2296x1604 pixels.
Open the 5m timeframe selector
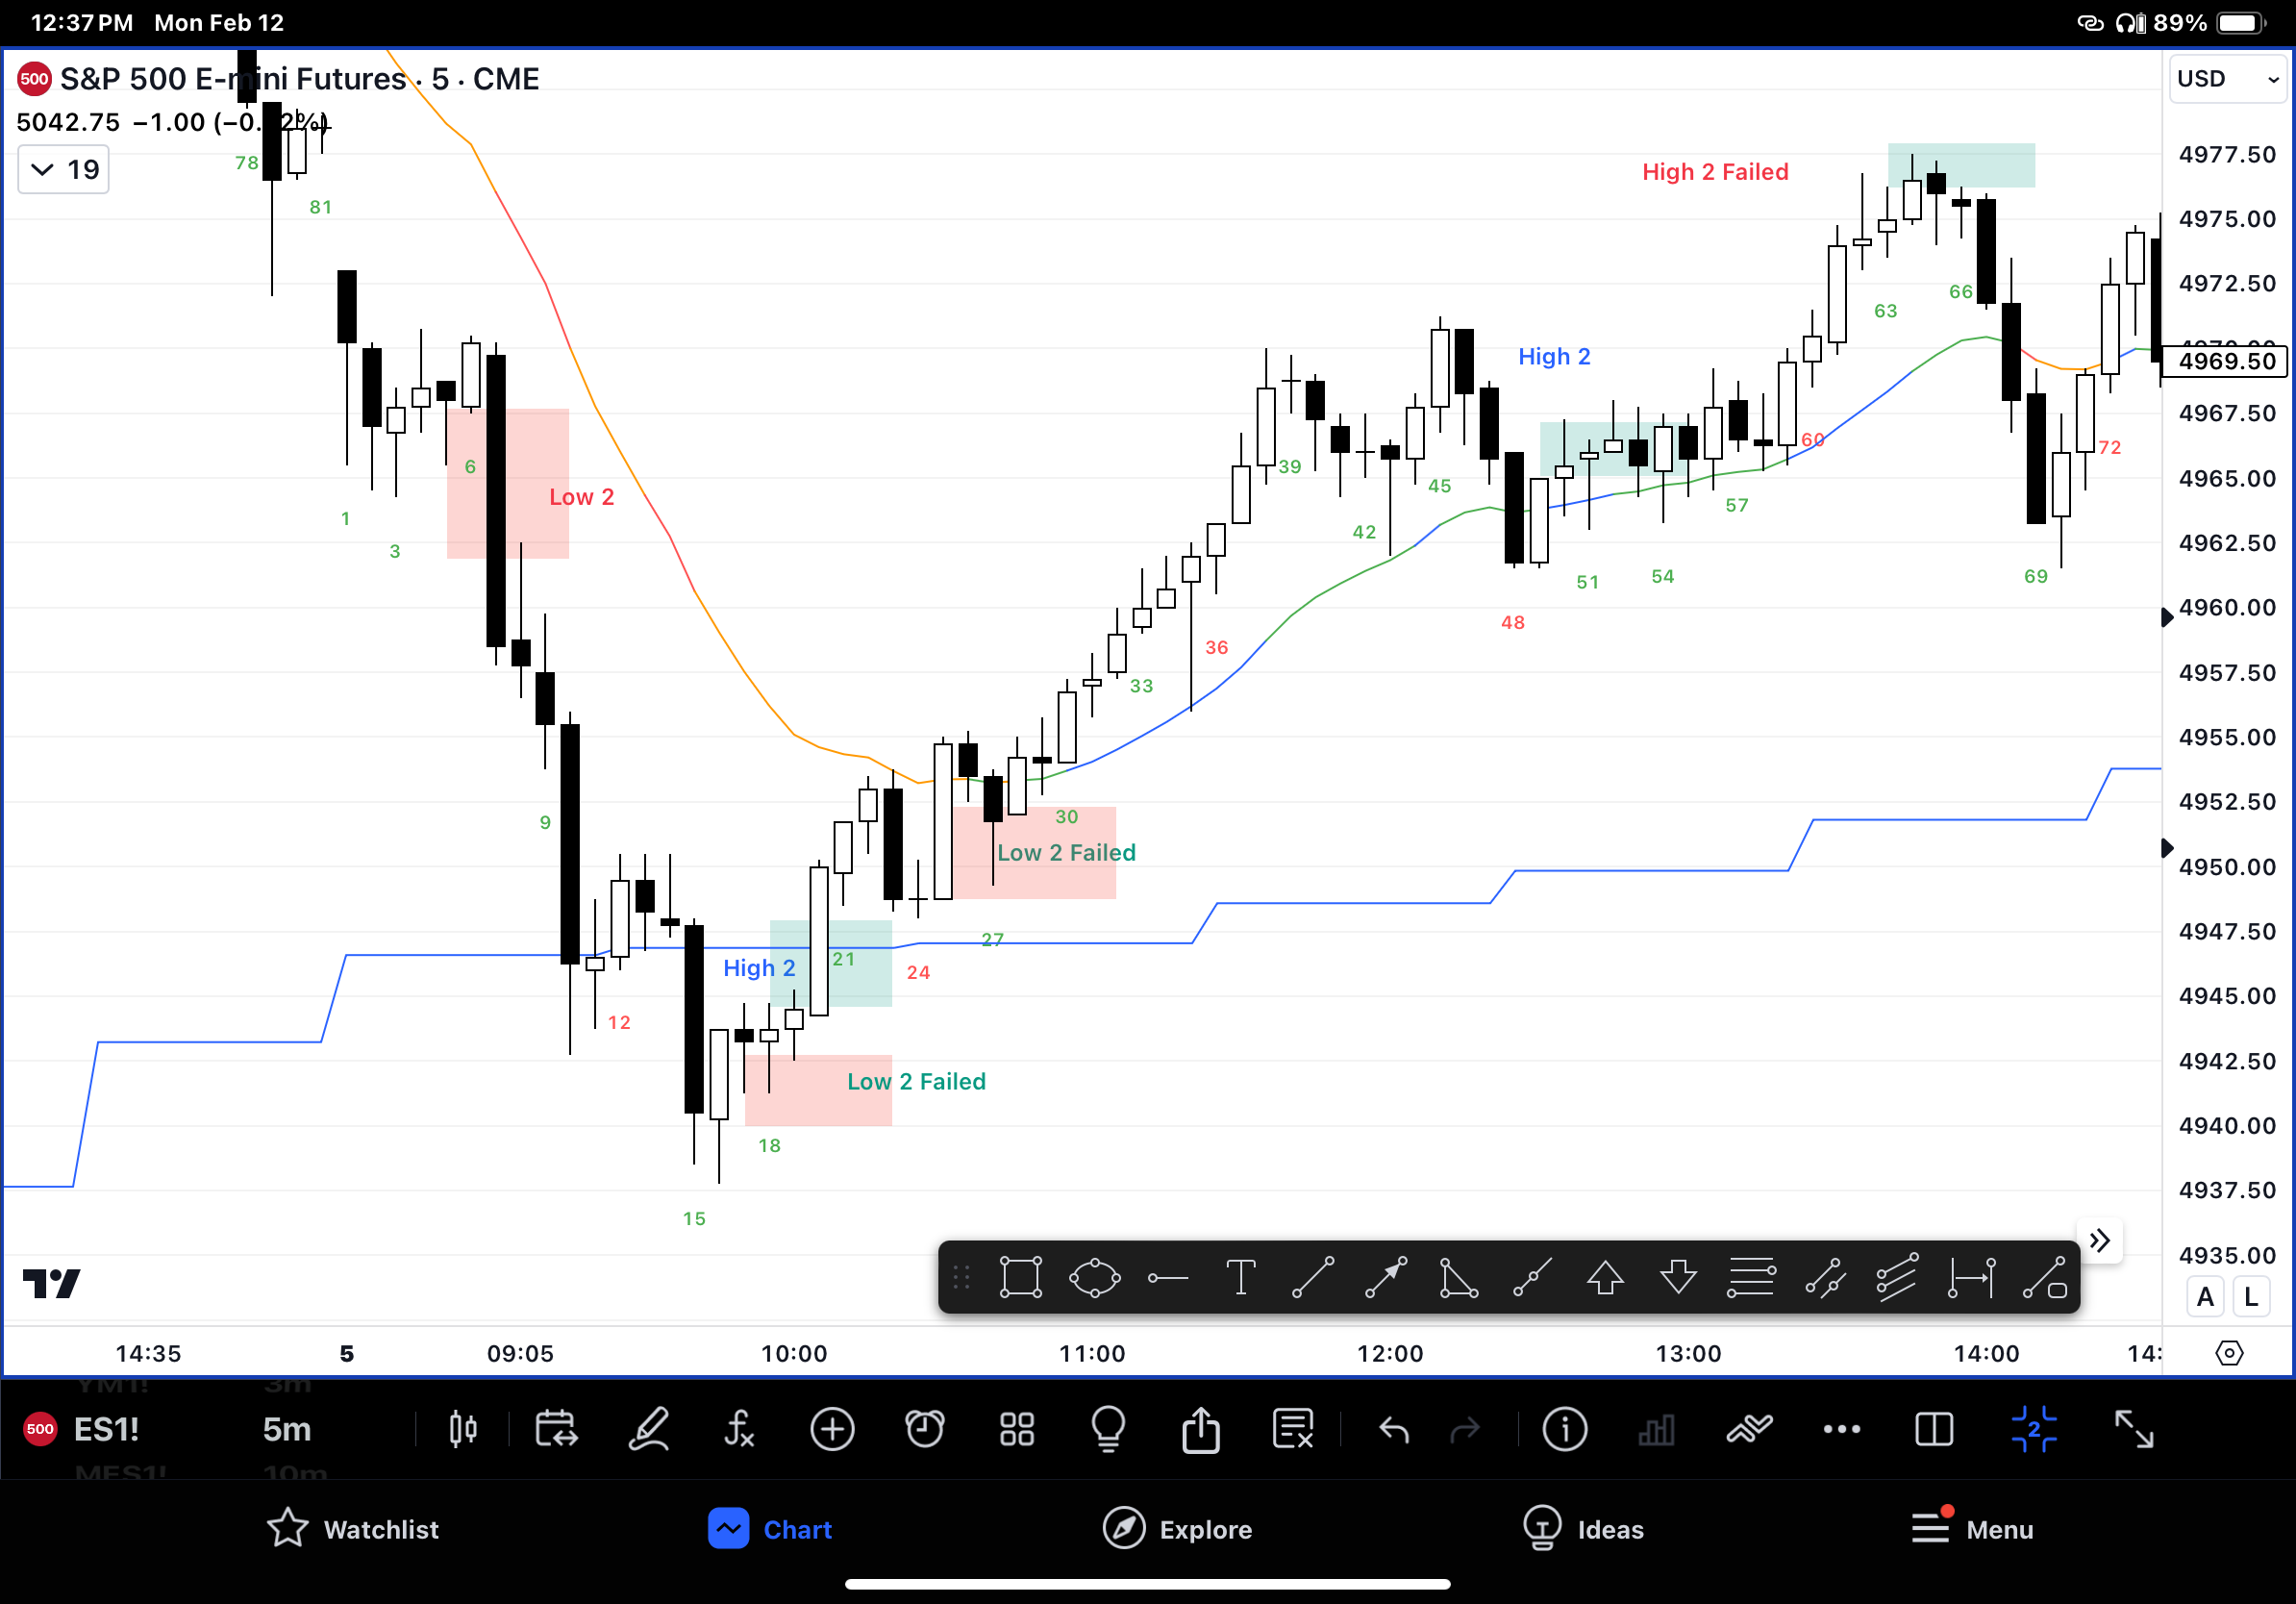point(286,1430)
